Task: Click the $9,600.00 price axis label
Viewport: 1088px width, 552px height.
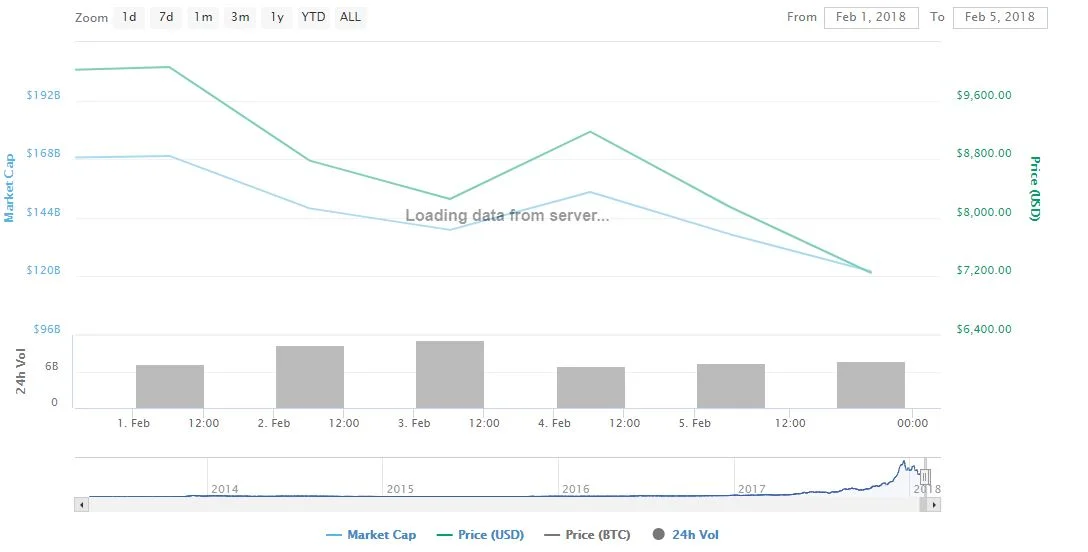Action: 984,95
